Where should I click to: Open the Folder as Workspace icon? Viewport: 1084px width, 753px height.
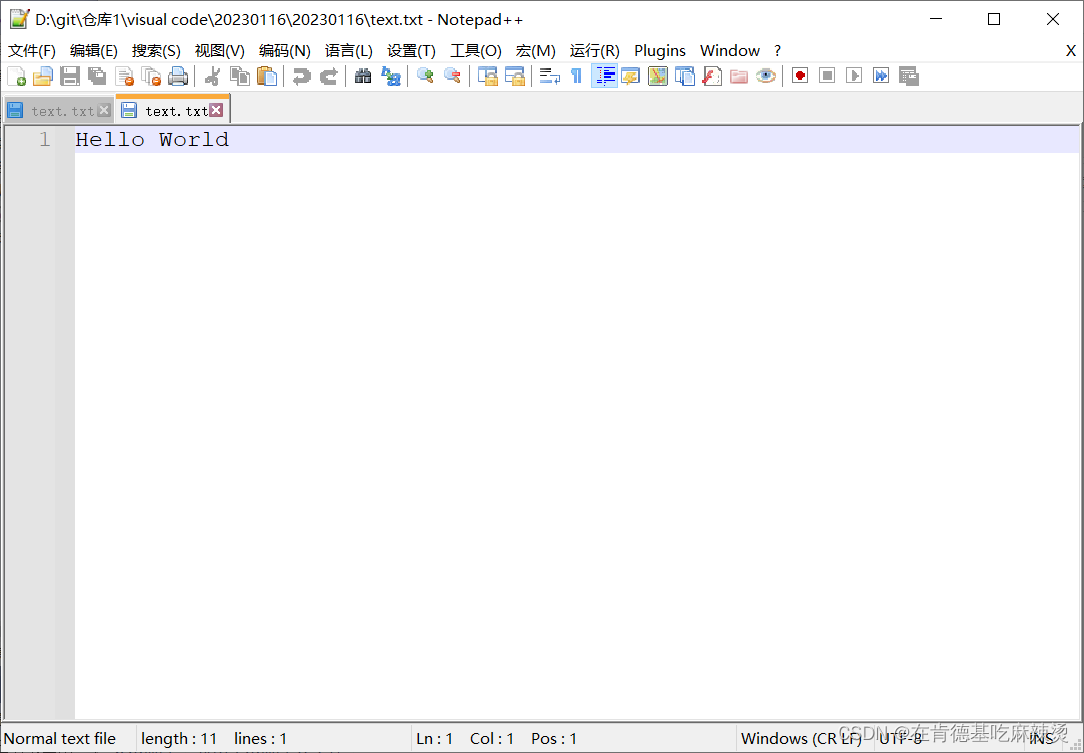click(739, 75)
